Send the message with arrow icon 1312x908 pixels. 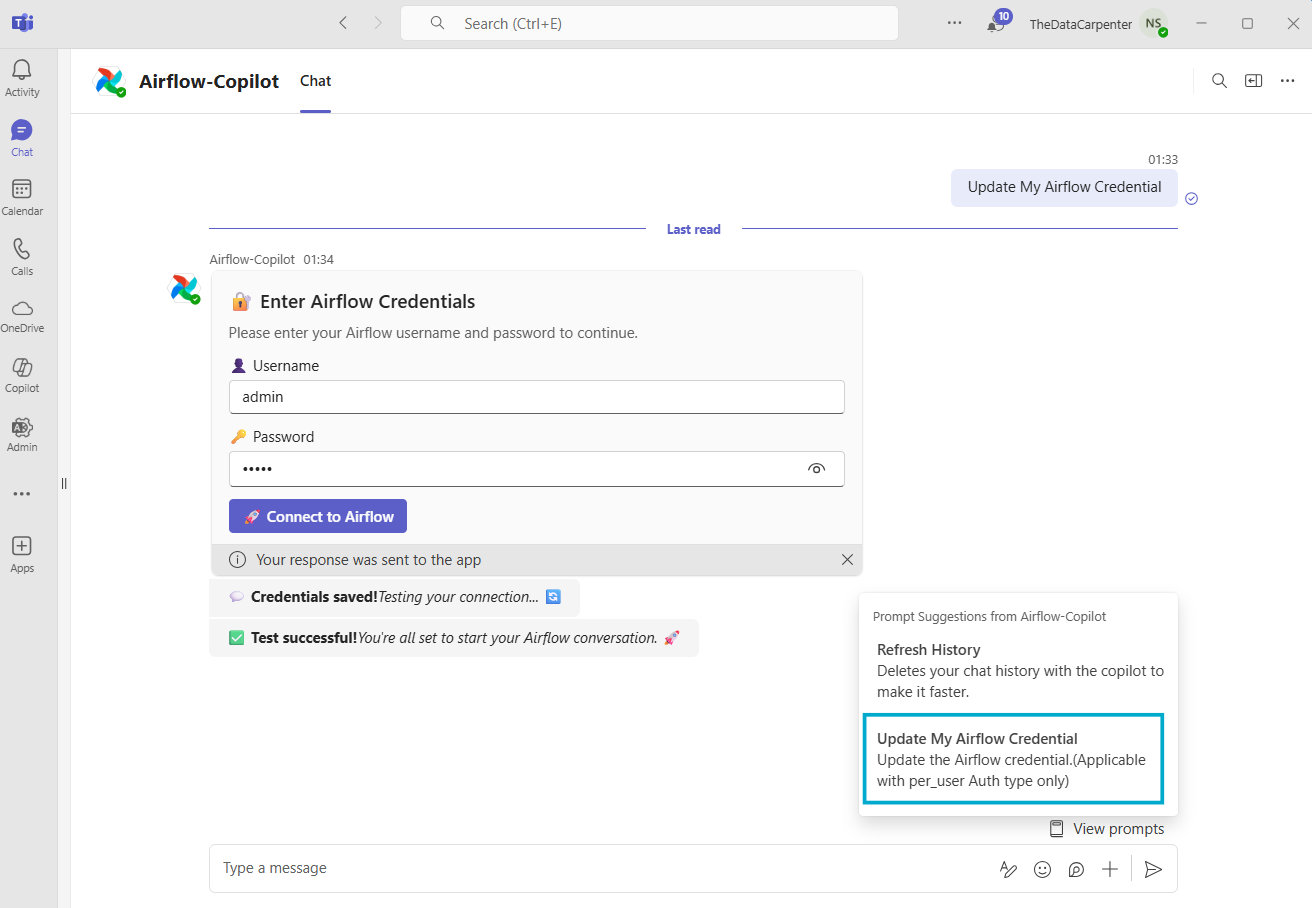[1153, 869]
